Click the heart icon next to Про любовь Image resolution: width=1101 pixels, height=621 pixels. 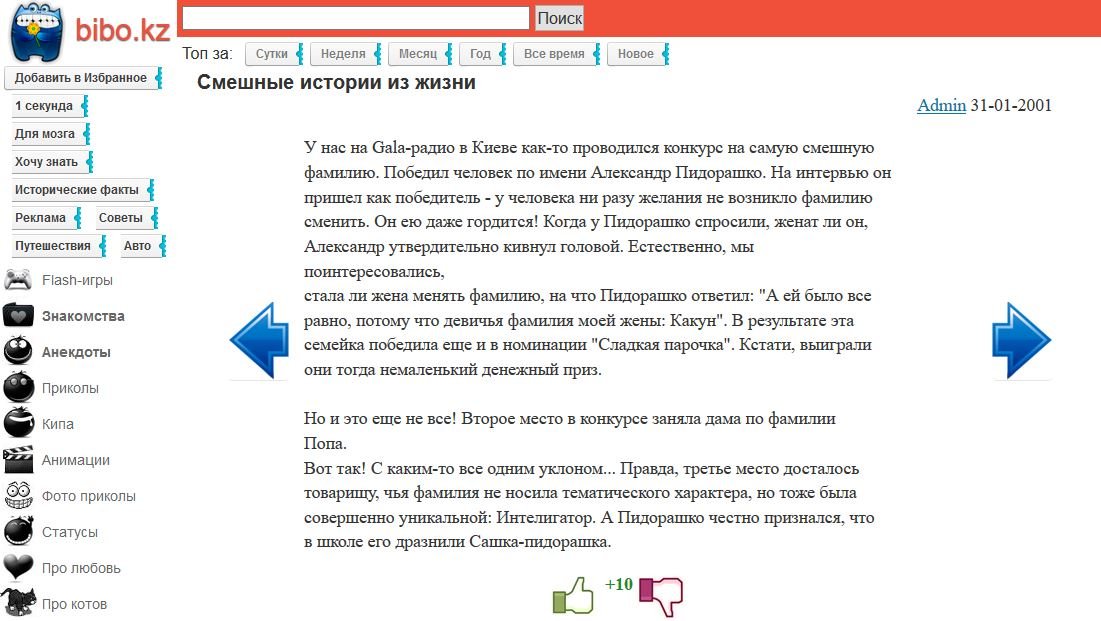tap(18, 568)
